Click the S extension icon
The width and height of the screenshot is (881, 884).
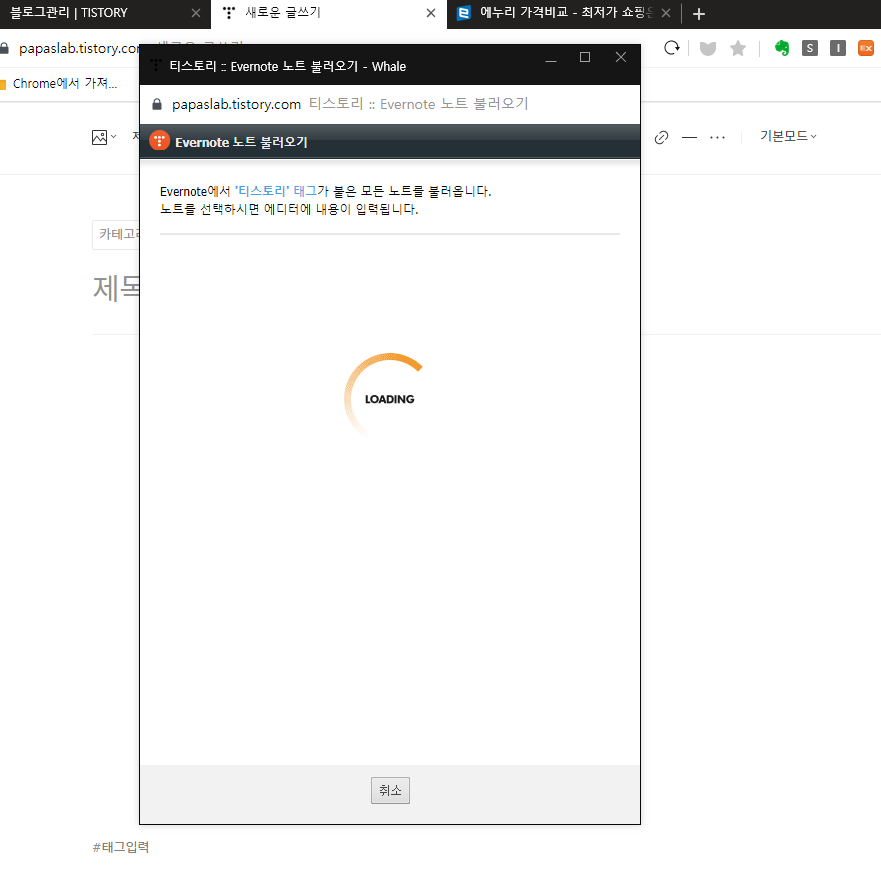(x=809, y=48)
